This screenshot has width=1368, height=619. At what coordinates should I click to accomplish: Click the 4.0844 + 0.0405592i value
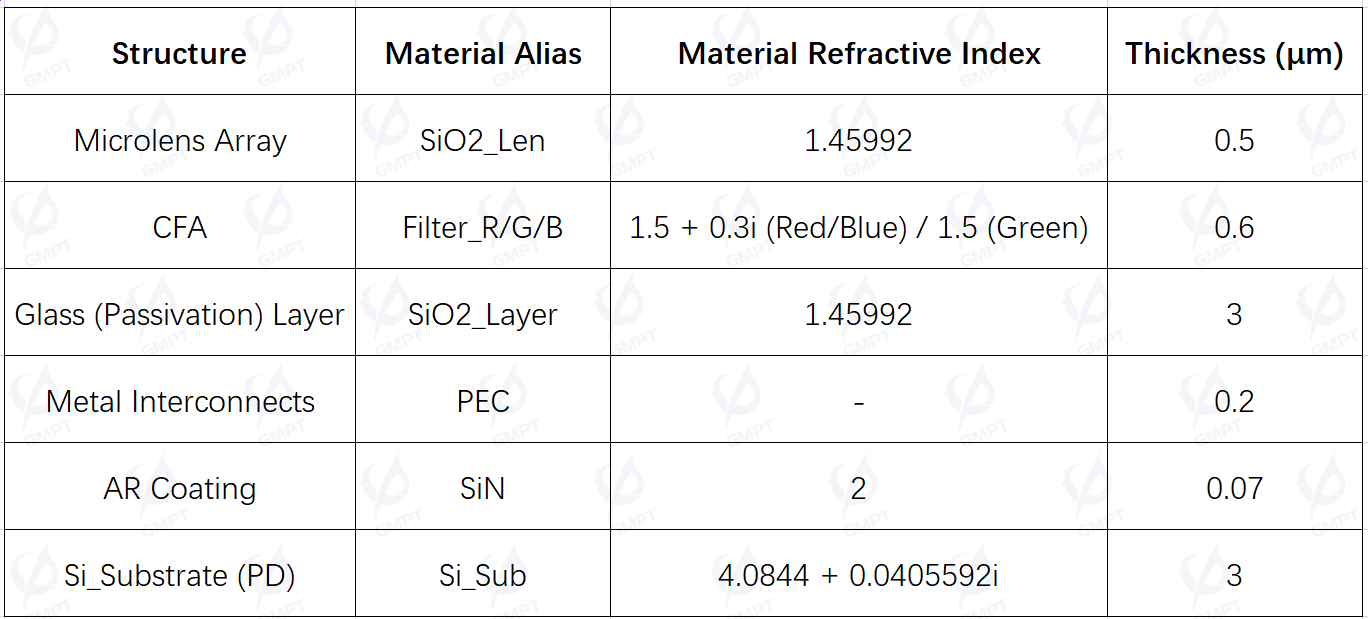click(x=859, y=575)
